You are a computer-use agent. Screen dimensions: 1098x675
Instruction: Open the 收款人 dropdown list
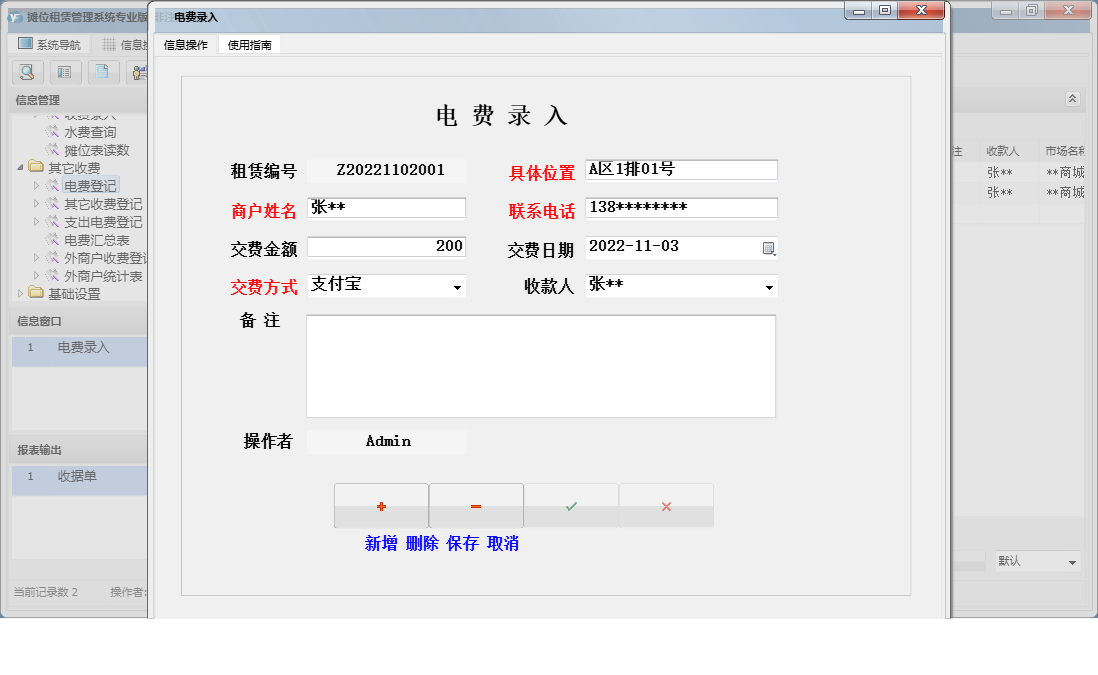[769, 287]
